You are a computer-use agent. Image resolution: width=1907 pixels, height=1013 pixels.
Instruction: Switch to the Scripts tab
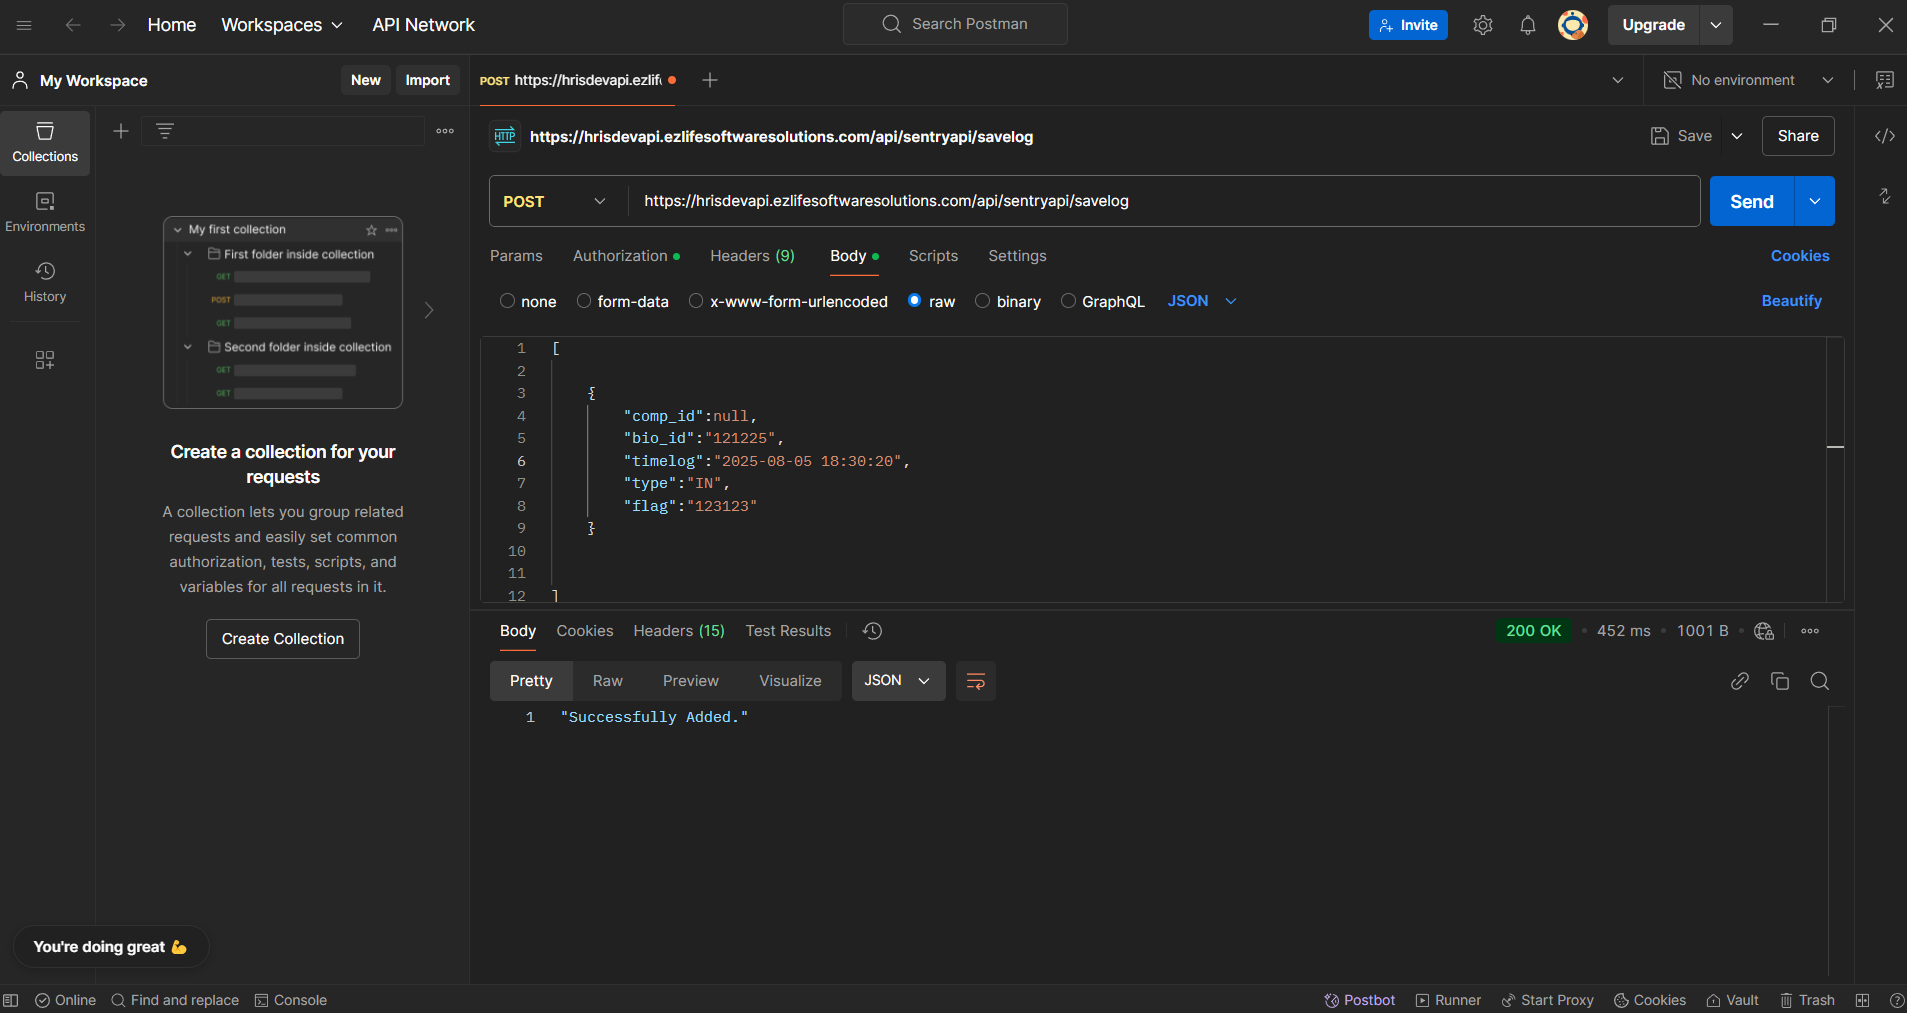pos(933,256)
